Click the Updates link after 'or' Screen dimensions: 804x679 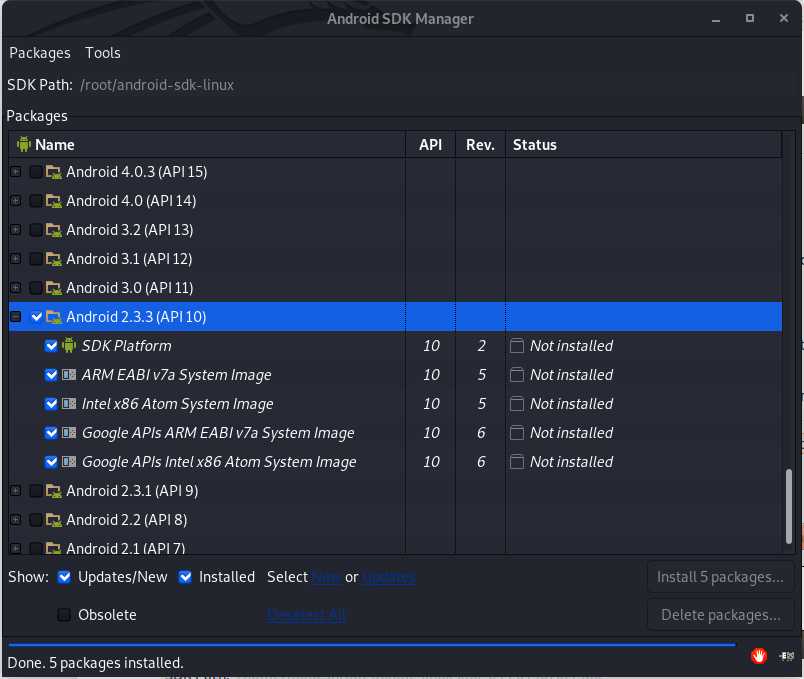(x=389, y=577)
